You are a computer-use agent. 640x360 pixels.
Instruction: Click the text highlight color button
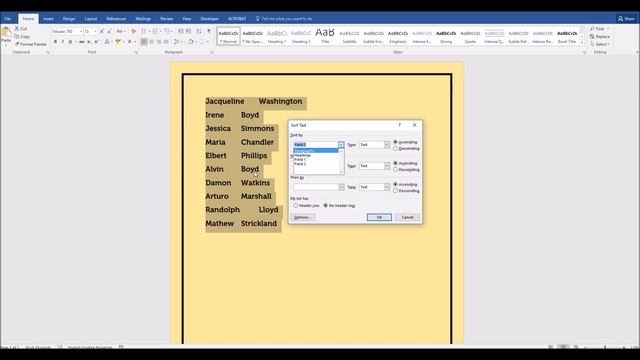pyautogui.click(x=118, y=42)
